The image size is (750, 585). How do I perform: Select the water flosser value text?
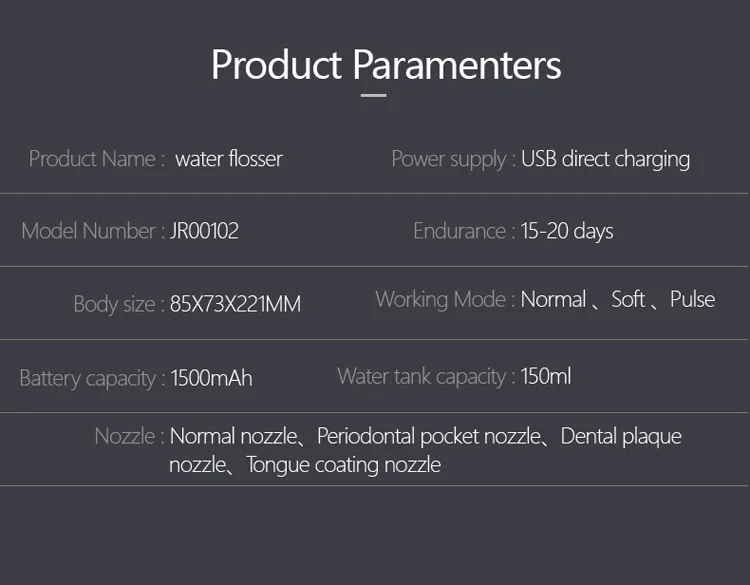pyautogui.click(x=229, y=159)
